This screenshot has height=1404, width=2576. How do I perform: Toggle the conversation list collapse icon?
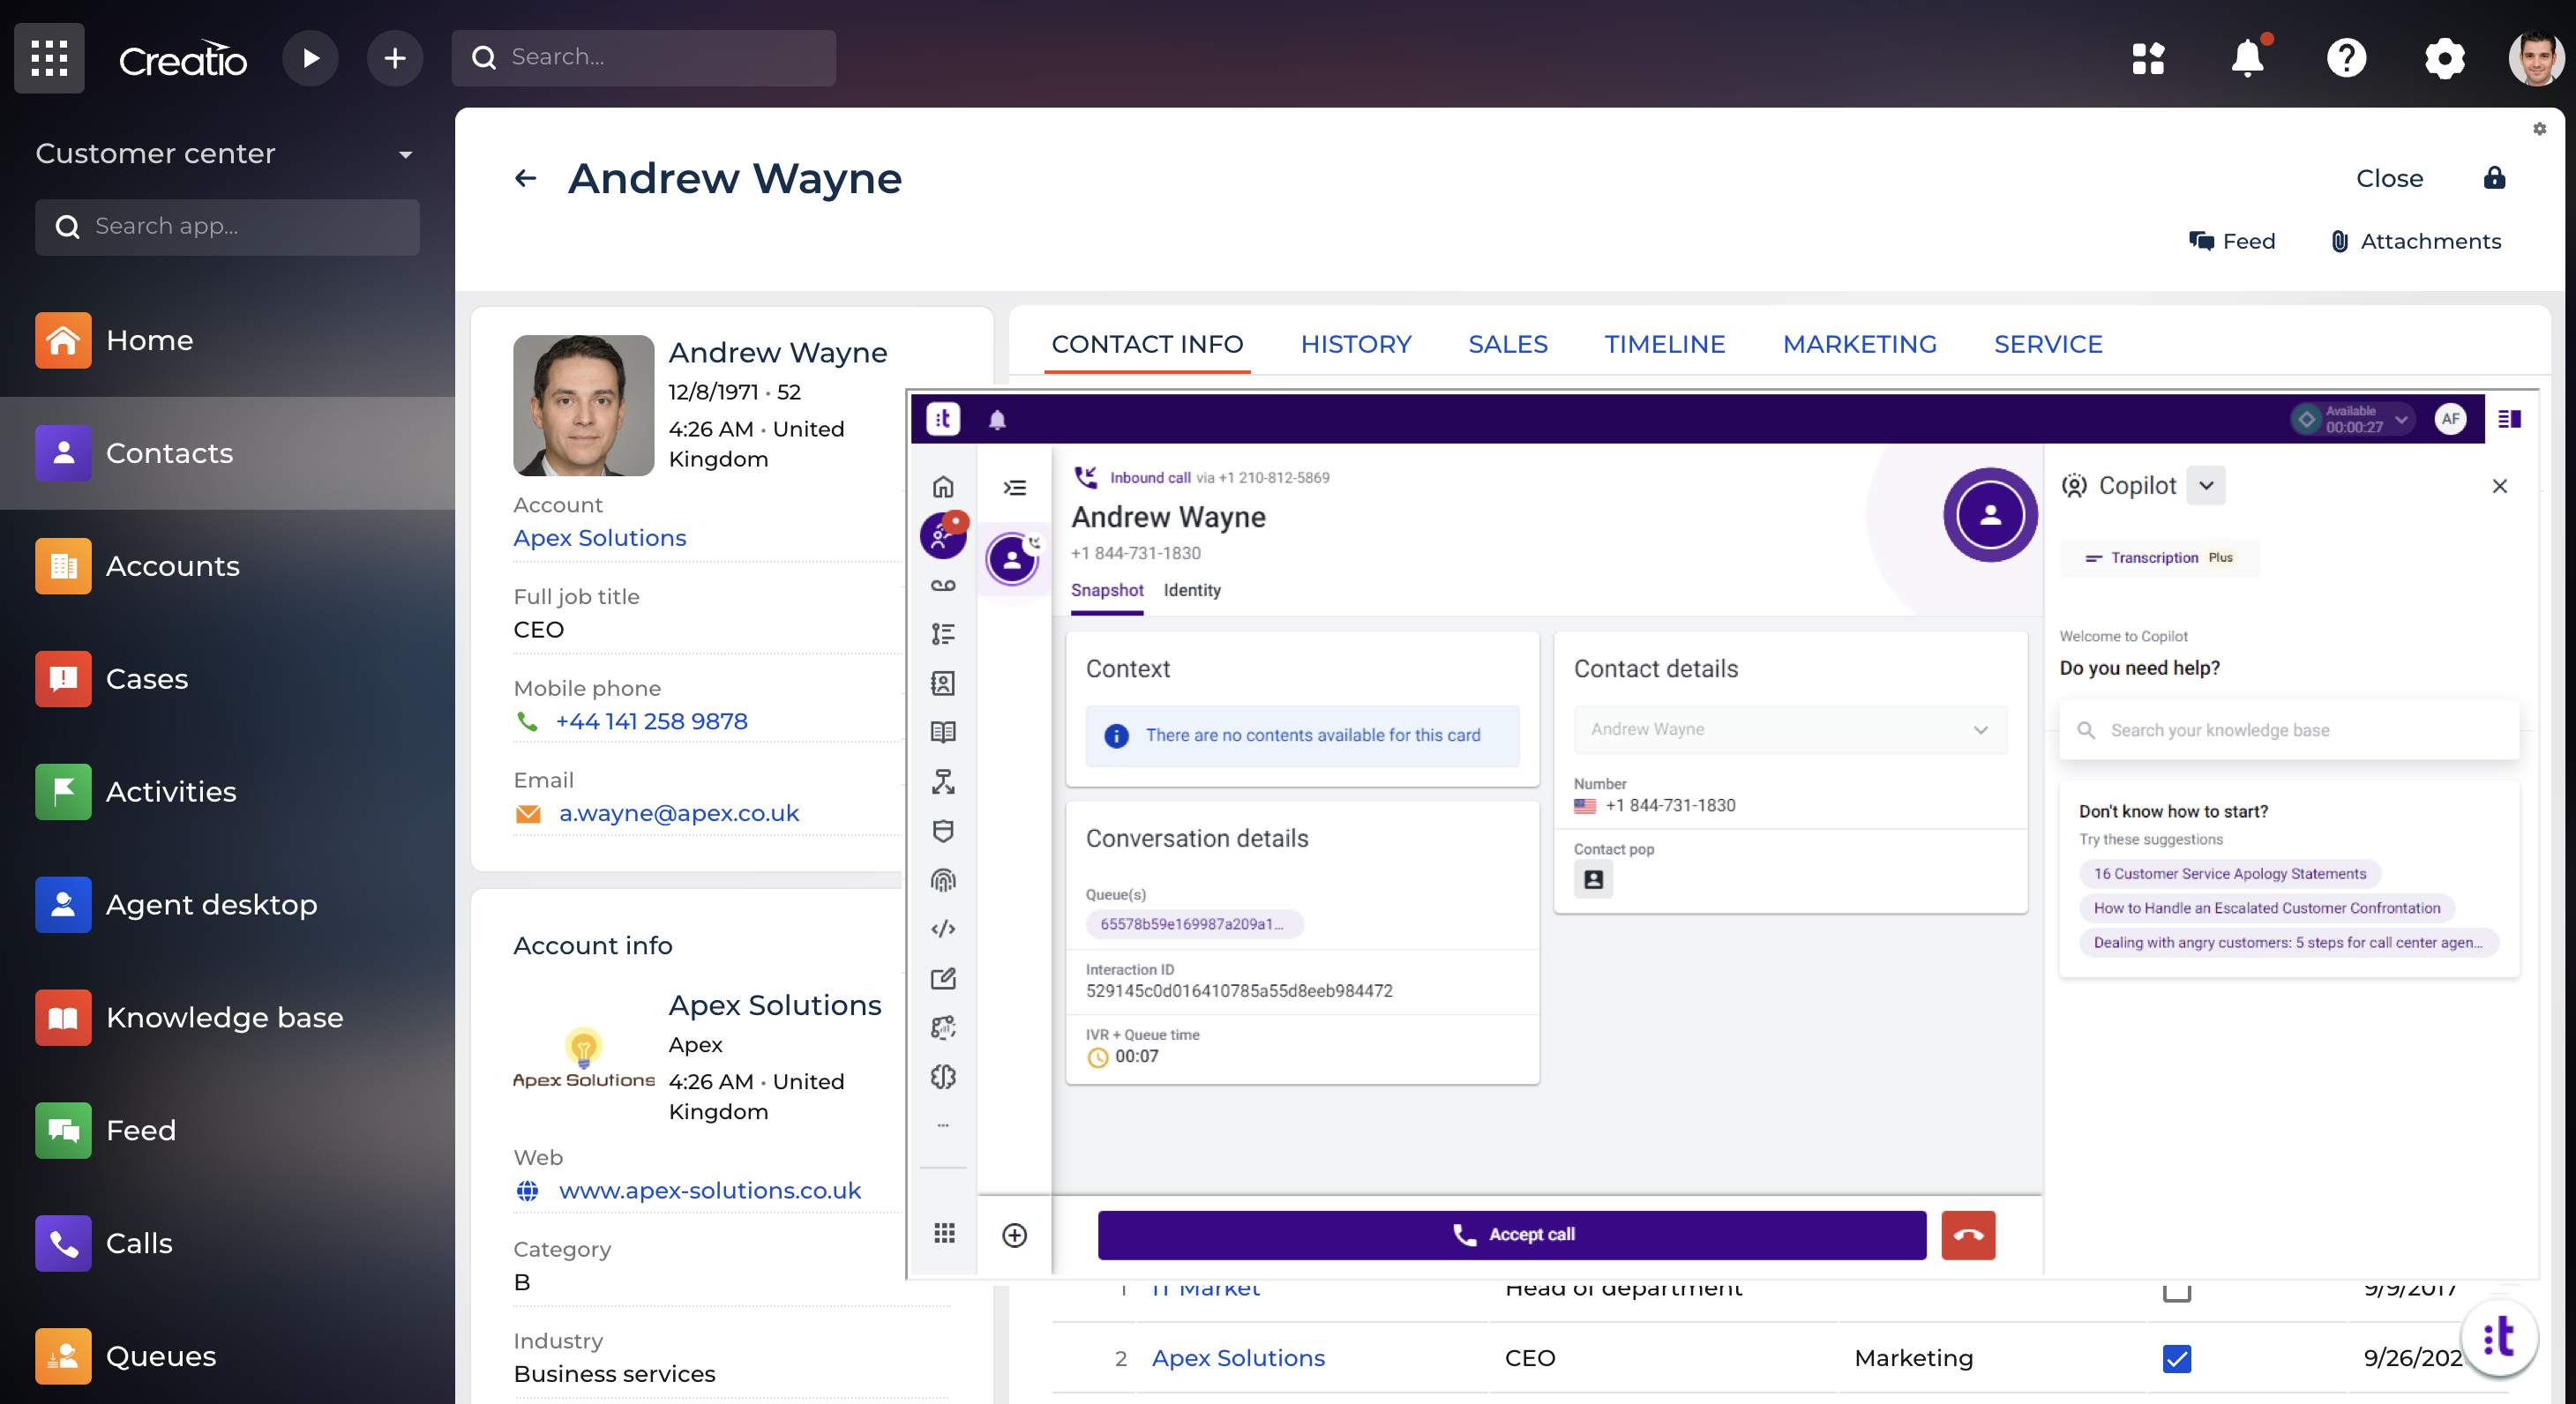[1014, 487]
